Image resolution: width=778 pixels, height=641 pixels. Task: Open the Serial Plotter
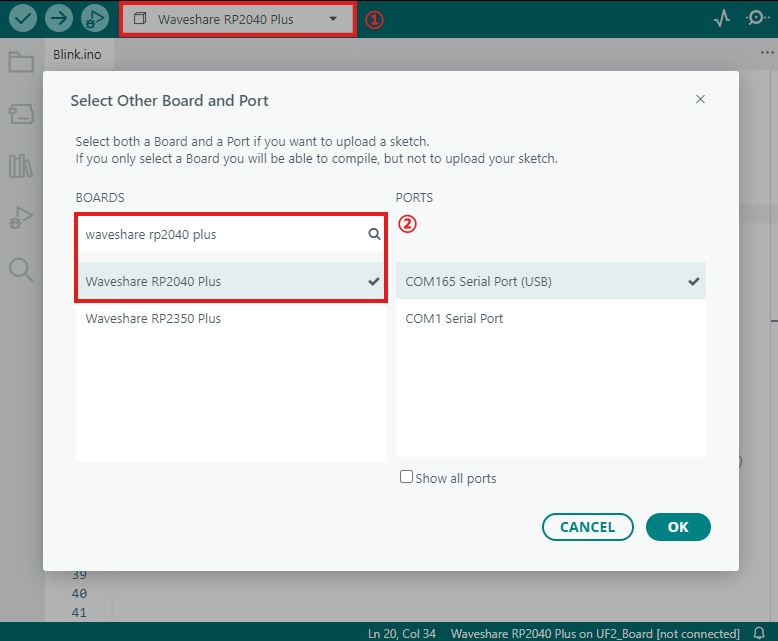tap(722, 19)
